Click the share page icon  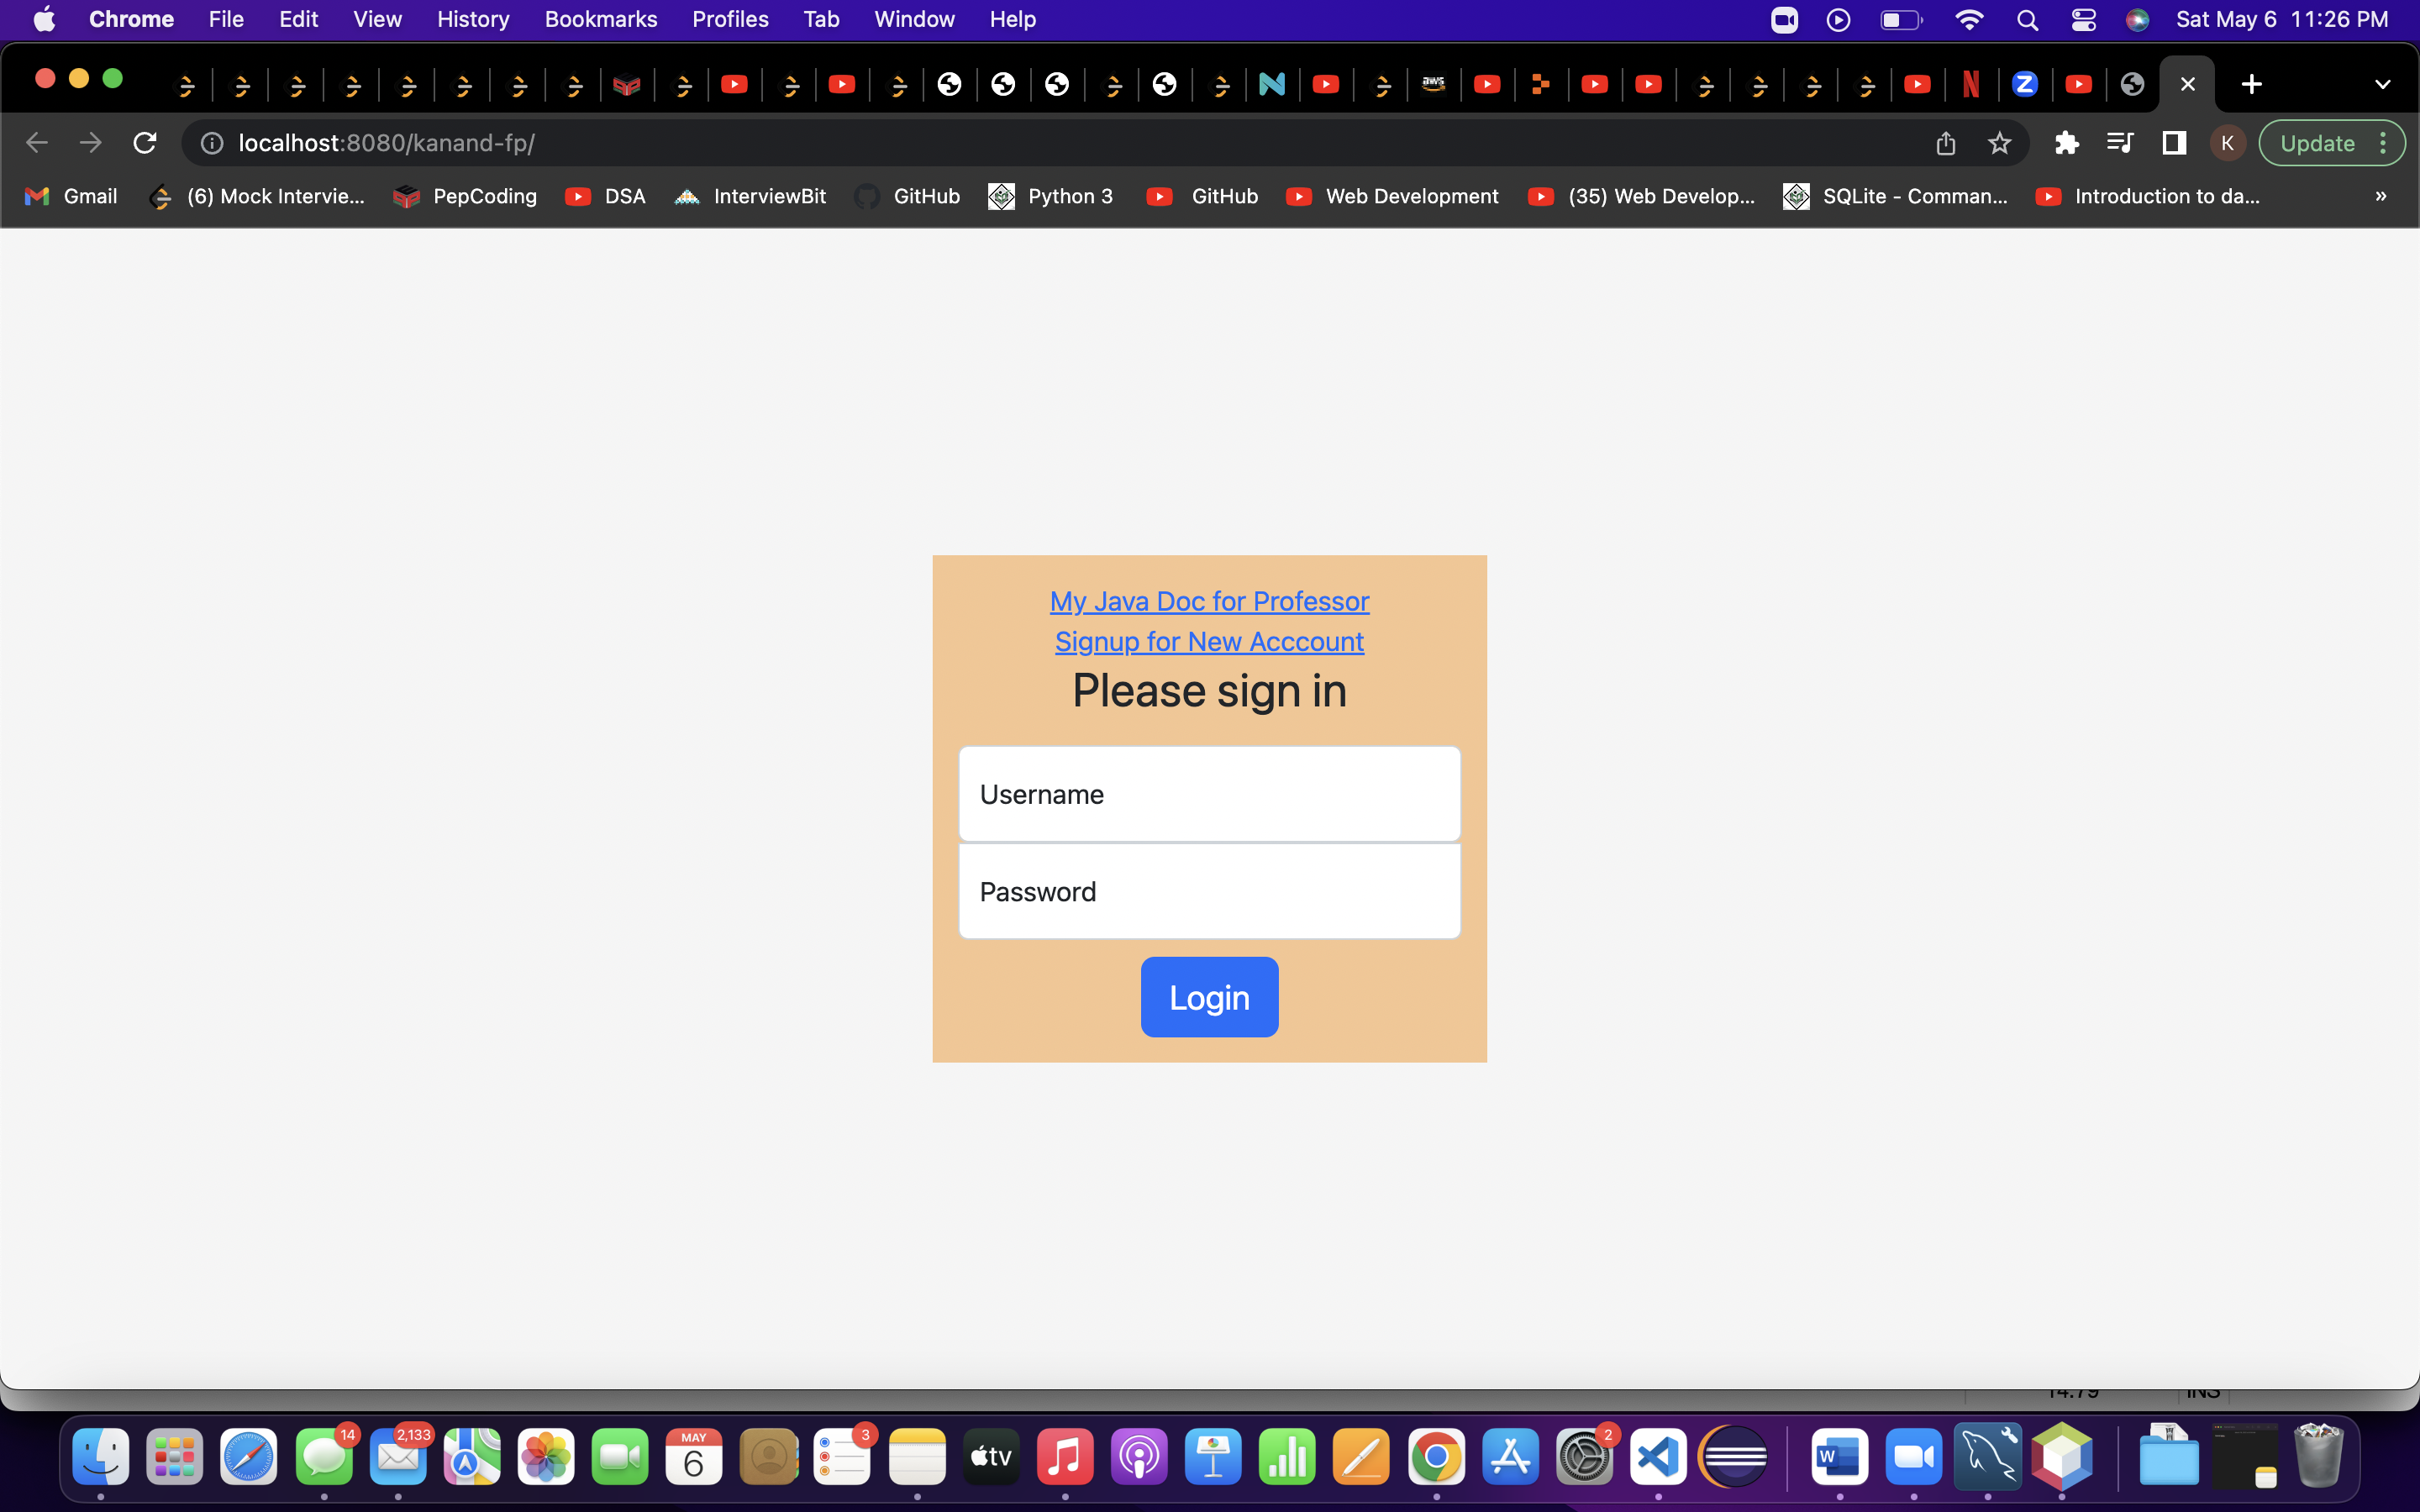click(x=1945, y=143)
